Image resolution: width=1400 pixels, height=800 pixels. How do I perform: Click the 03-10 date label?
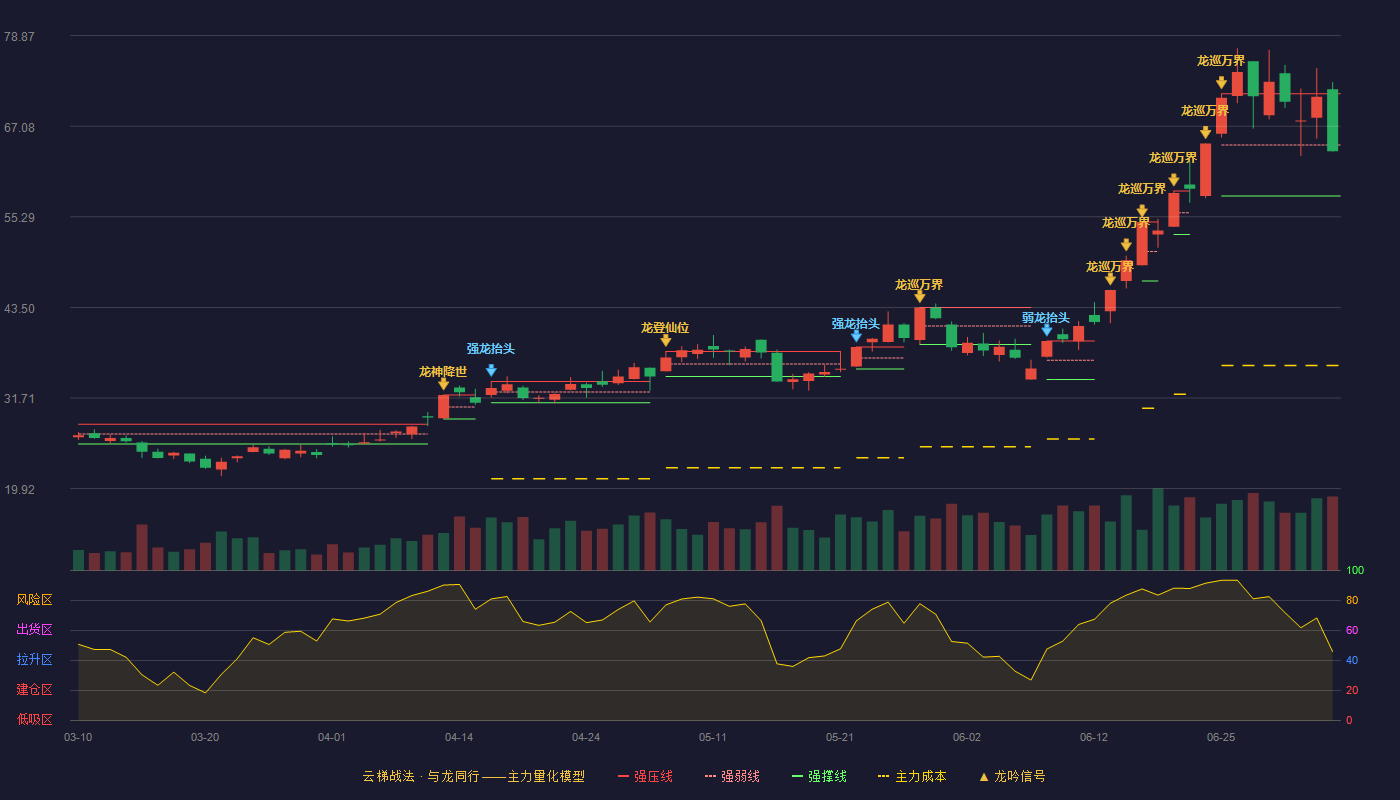78,737
